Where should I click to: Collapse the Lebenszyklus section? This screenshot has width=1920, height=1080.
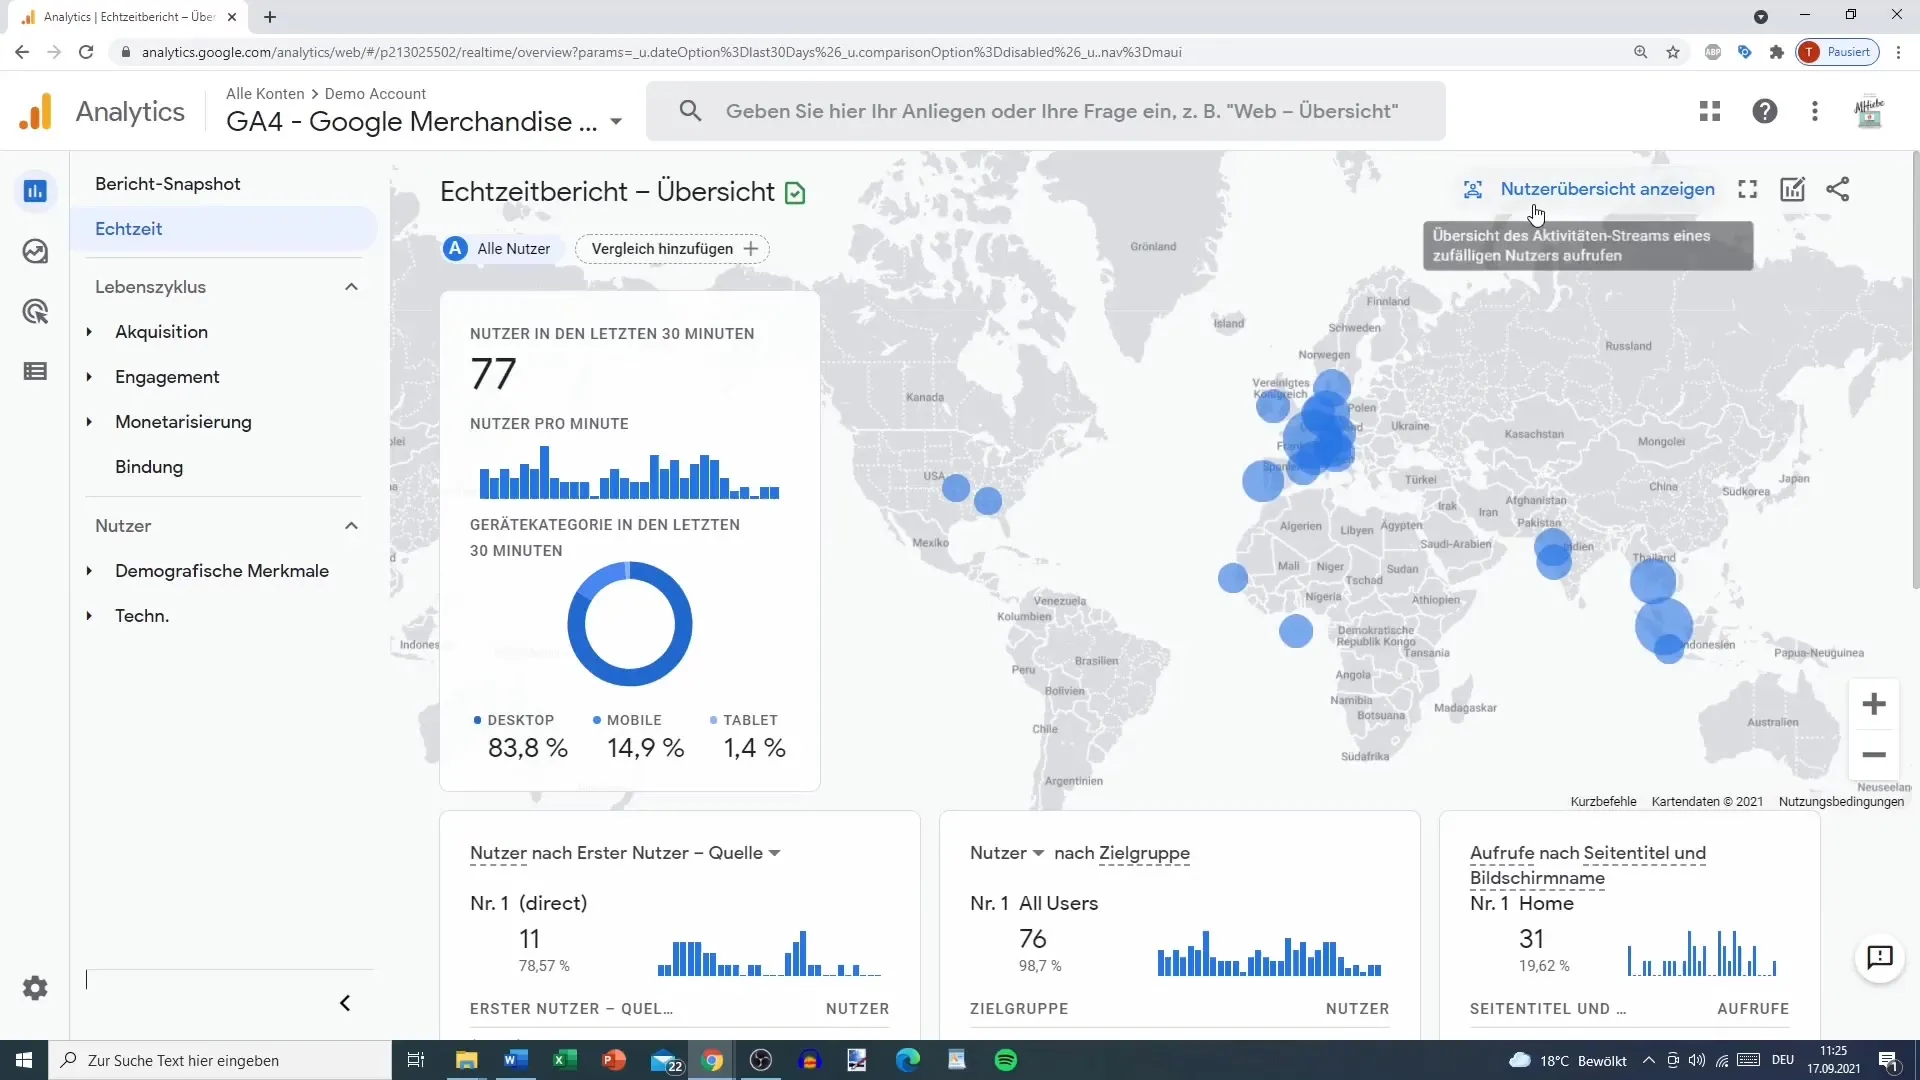click(x=351, y=287)
